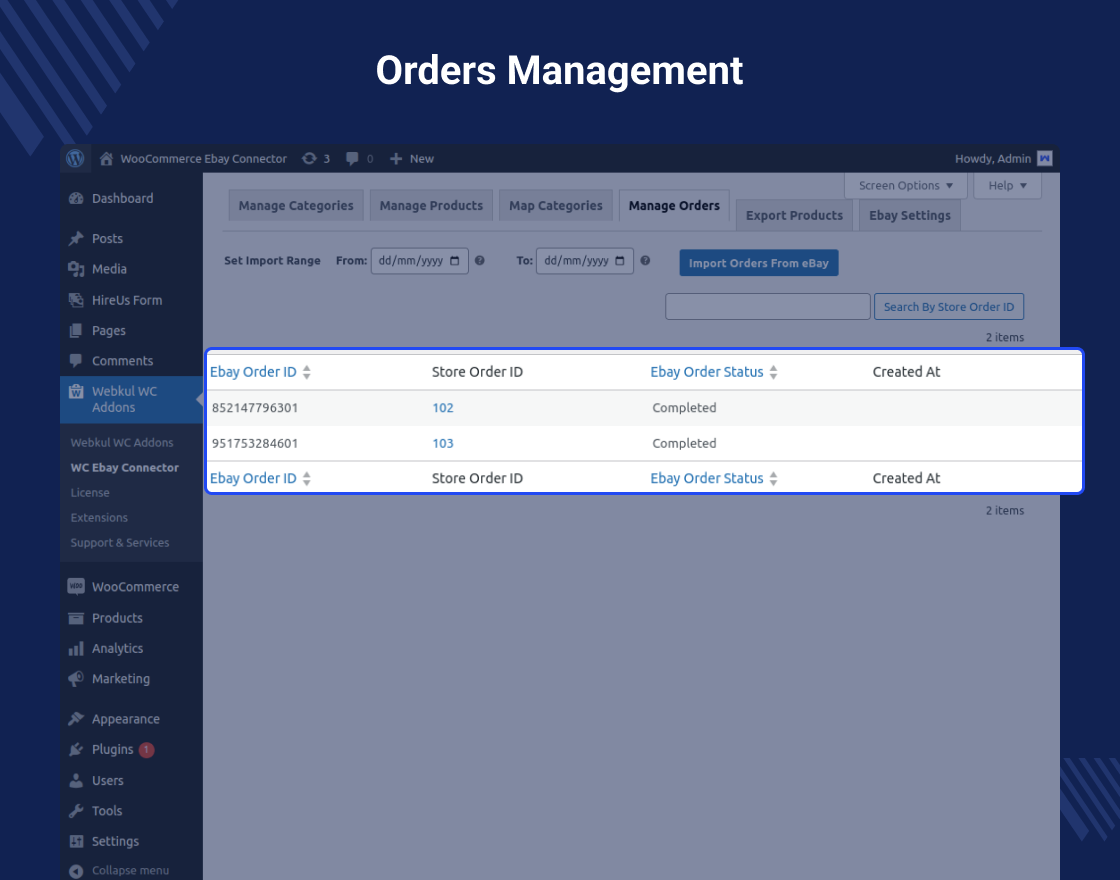Open the Screen Options dropdown
Screen dimensions: 1120x880
point(904,185)
